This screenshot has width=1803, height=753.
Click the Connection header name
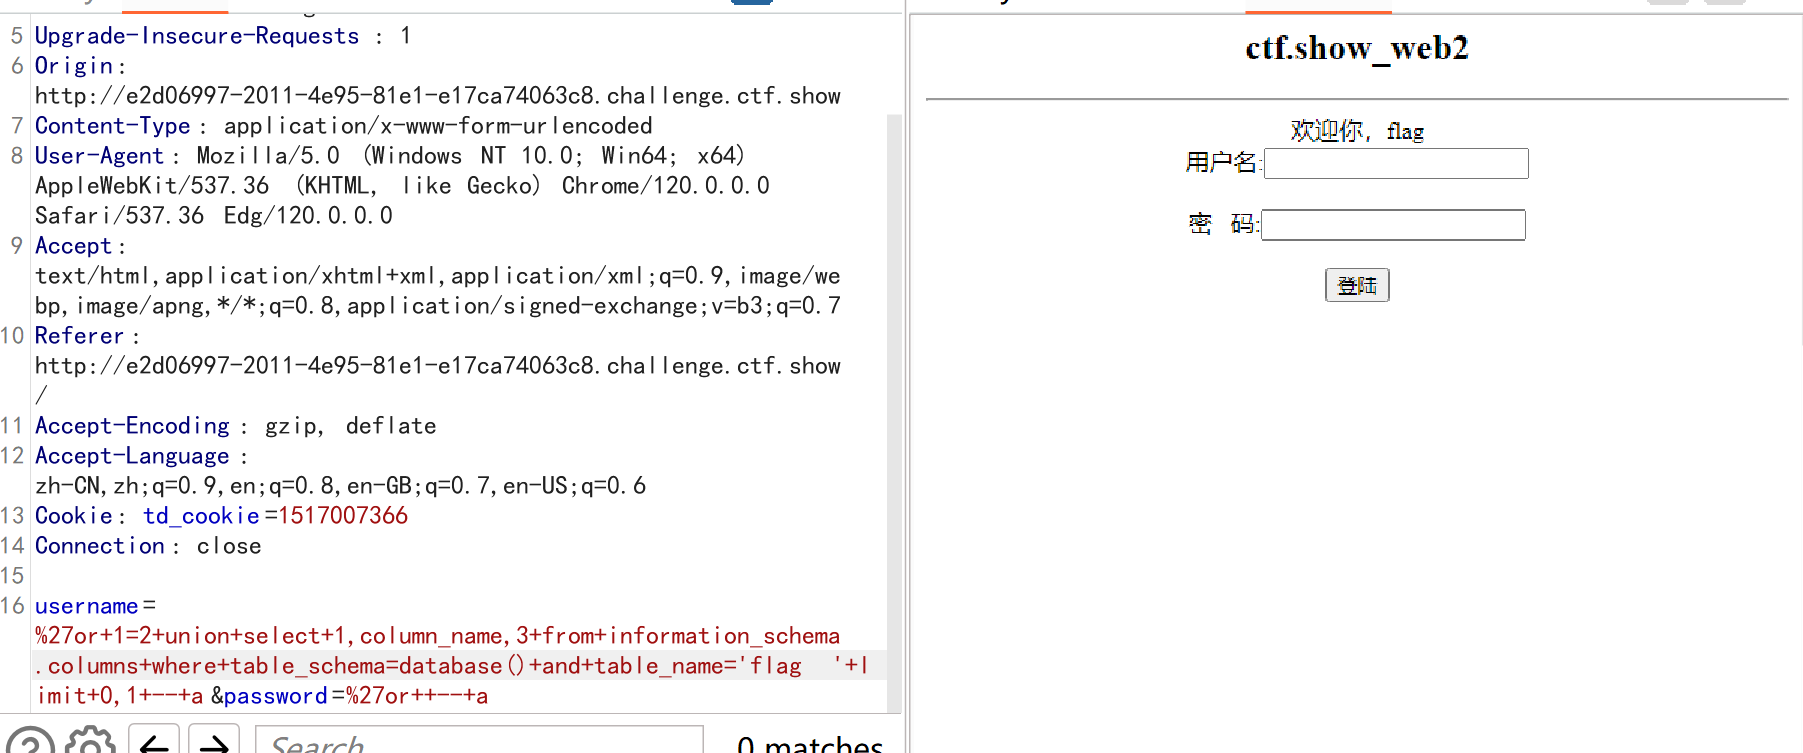click(x=100, y=546)
